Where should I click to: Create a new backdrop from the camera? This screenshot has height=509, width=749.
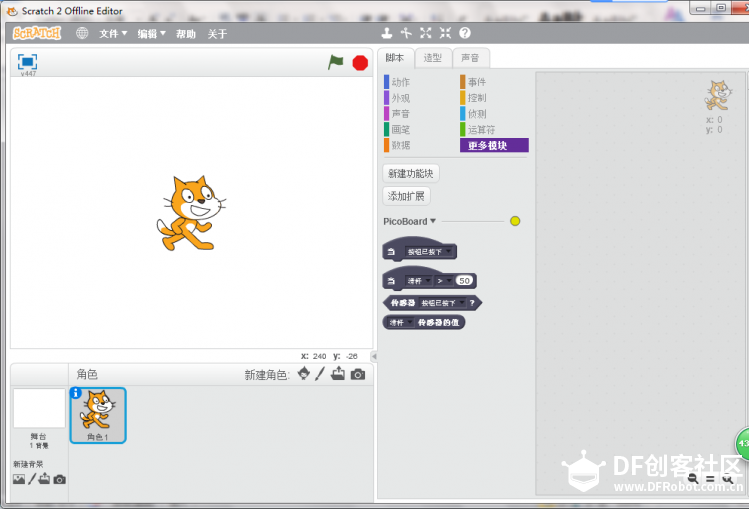(x=60, y=479)
